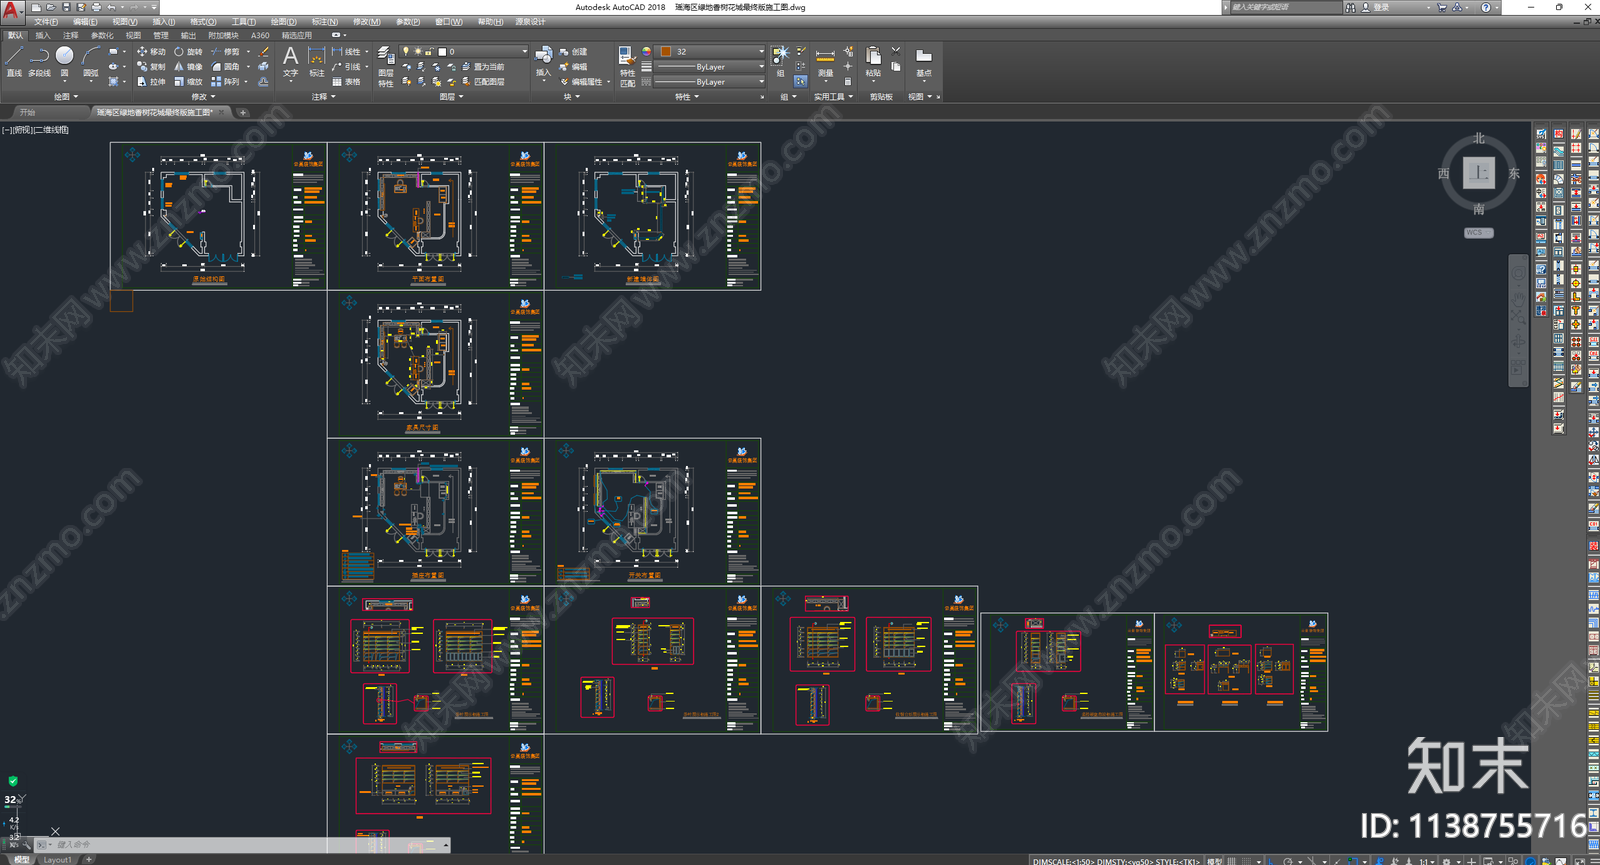Expand the Modify (修改) panel
This screenshot has height=865, width=1600.
point(202,97)
